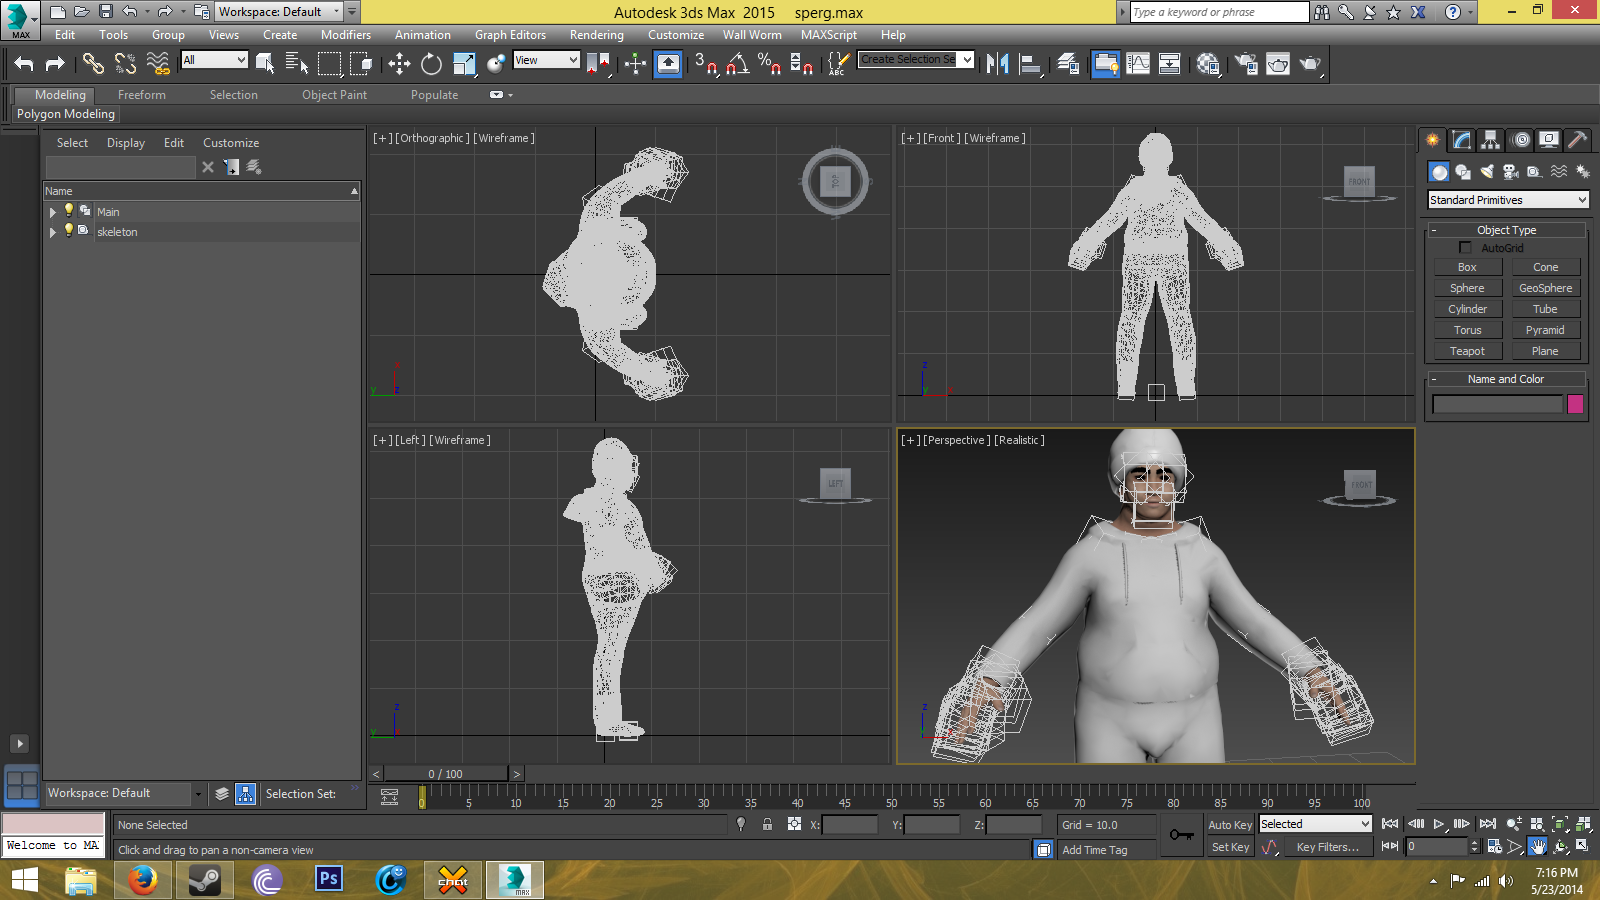Toggle the 3D Snaps tool
Viewport: 1600px width, 900px height.
[x=706, y=64]
